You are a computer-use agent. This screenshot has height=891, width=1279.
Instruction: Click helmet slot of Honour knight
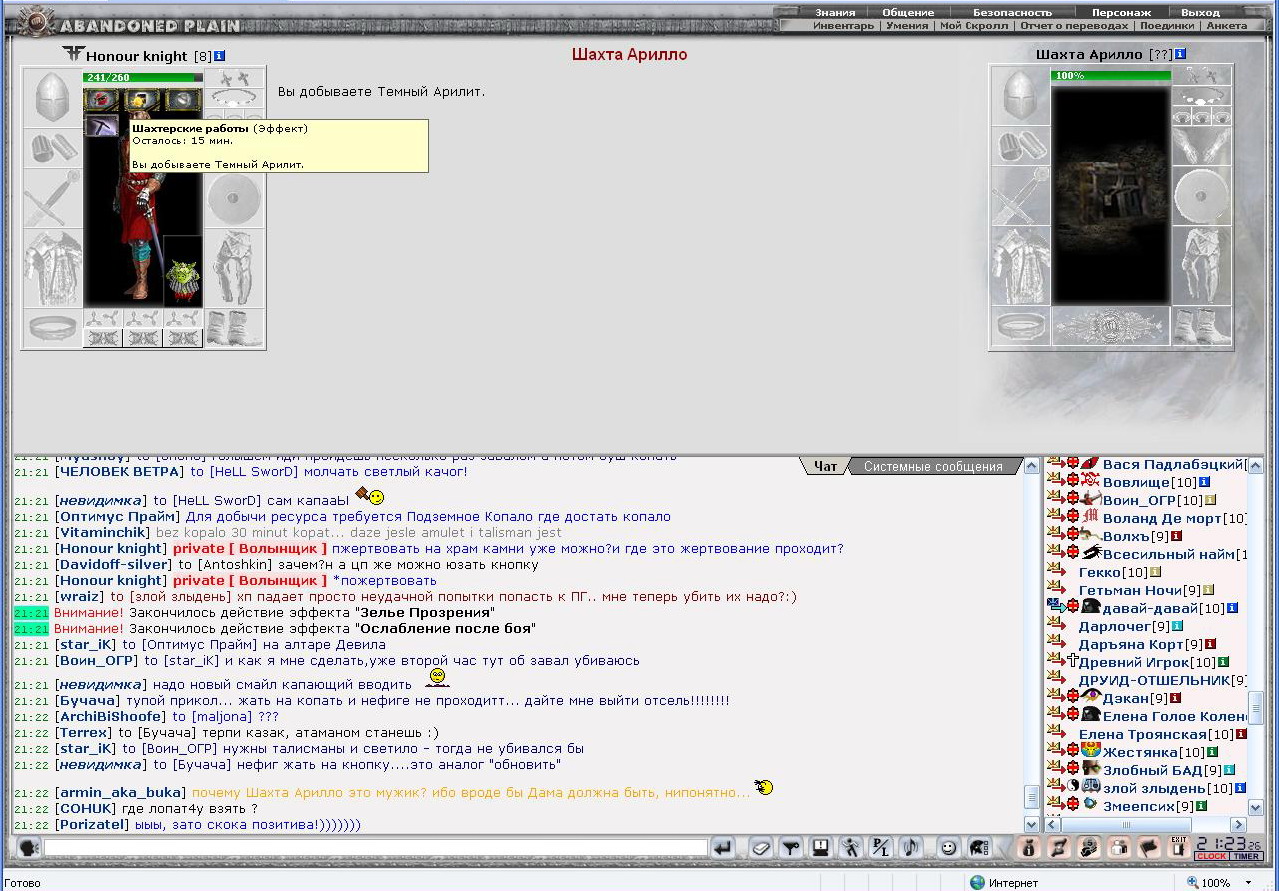[53, 96]
